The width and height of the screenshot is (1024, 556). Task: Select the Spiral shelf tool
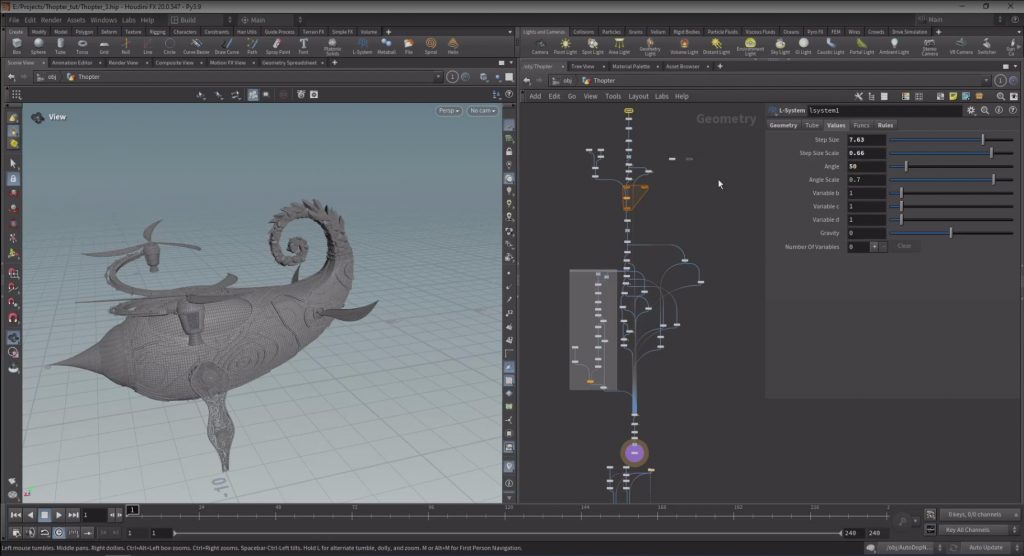click(430, 46)
